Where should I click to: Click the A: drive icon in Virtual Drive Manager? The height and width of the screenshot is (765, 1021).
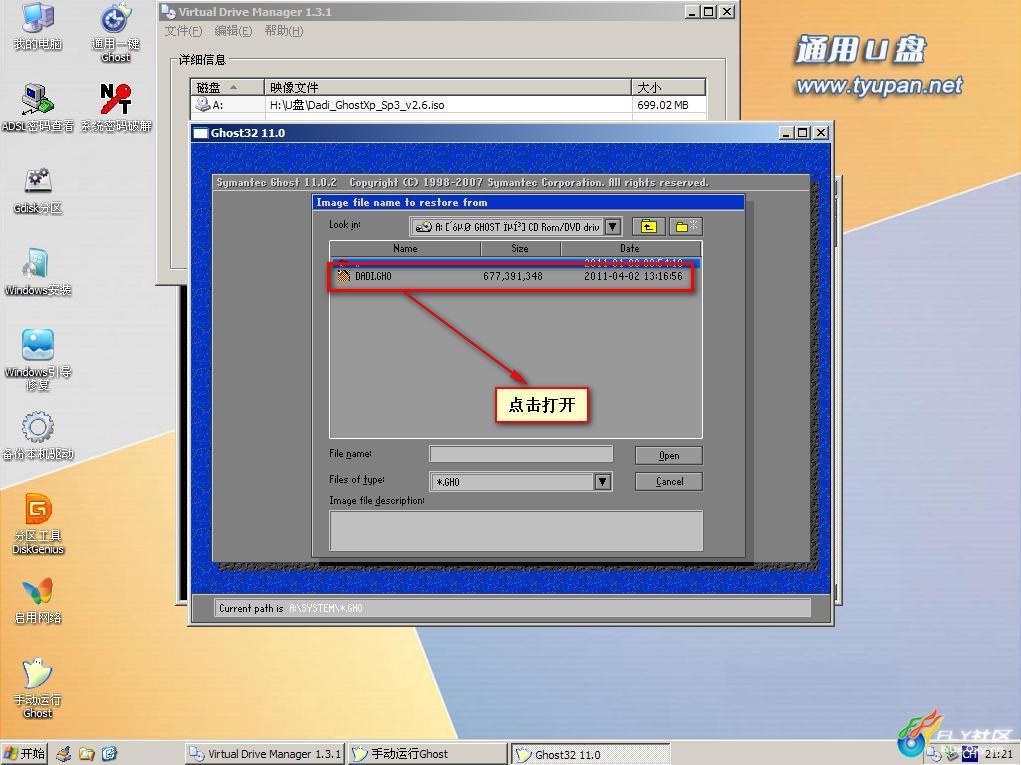point(203,105)
